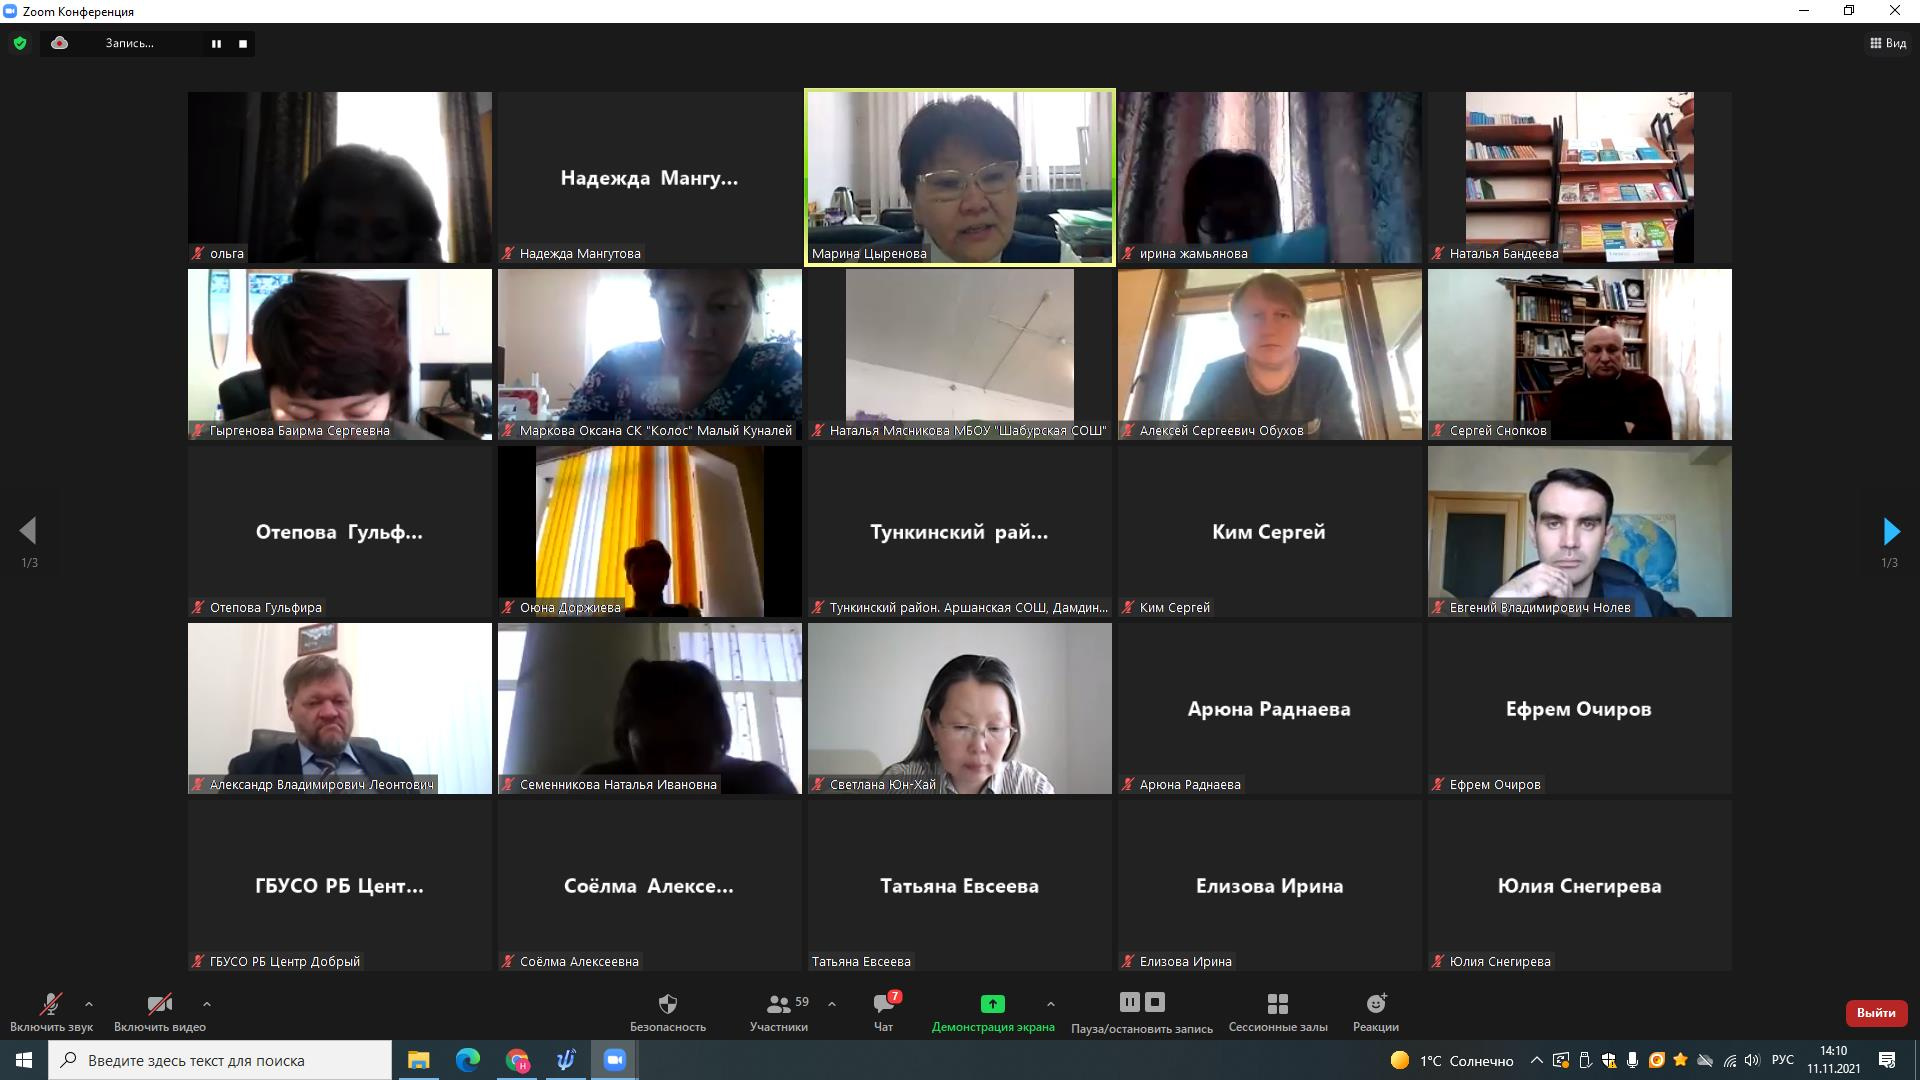Unmute microphone via Включить звук

[51, 1004]
